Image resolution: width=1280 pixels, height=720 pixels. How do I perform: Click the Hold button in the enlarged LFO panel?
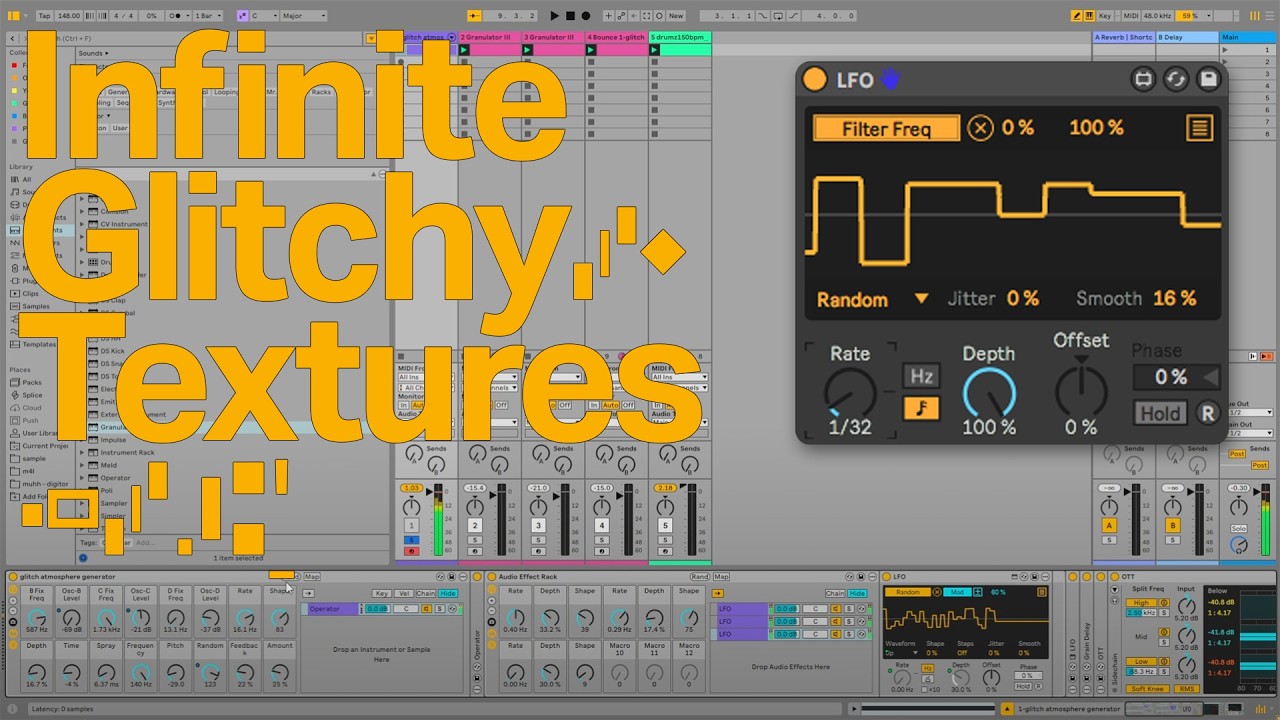(x=1161, y=413)
